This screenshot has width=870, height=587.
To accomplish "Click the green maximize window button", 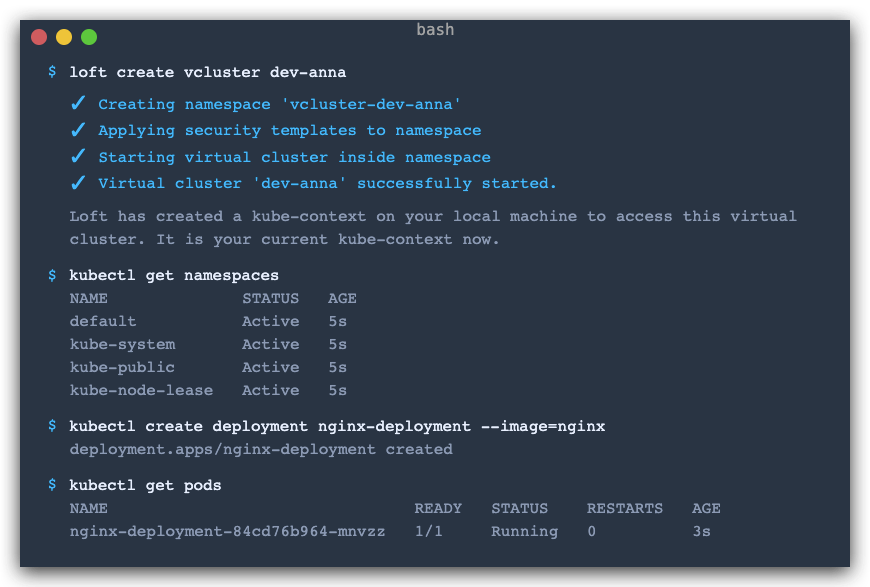I will 89,37.
